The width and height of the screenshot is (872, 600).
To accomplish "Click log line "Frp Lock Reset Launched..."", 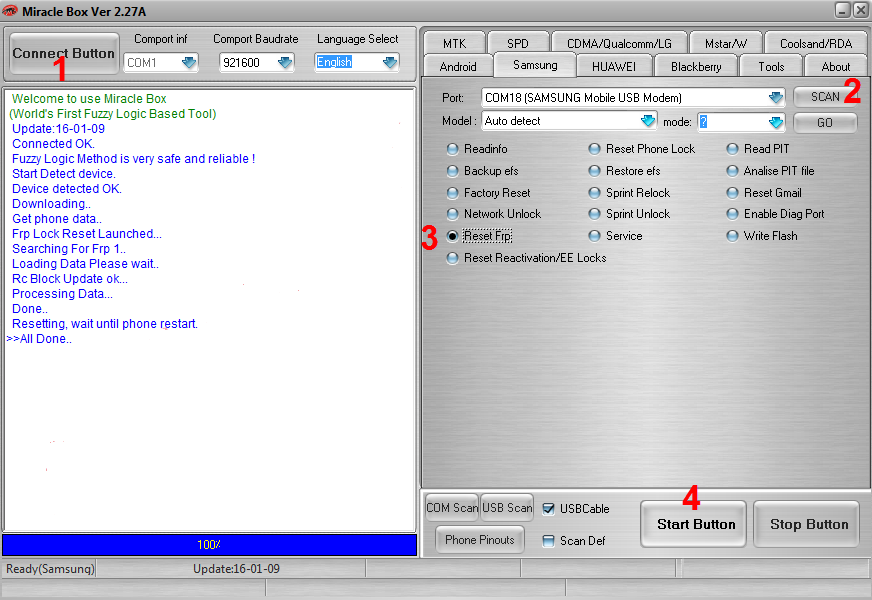I will point(87,234).
